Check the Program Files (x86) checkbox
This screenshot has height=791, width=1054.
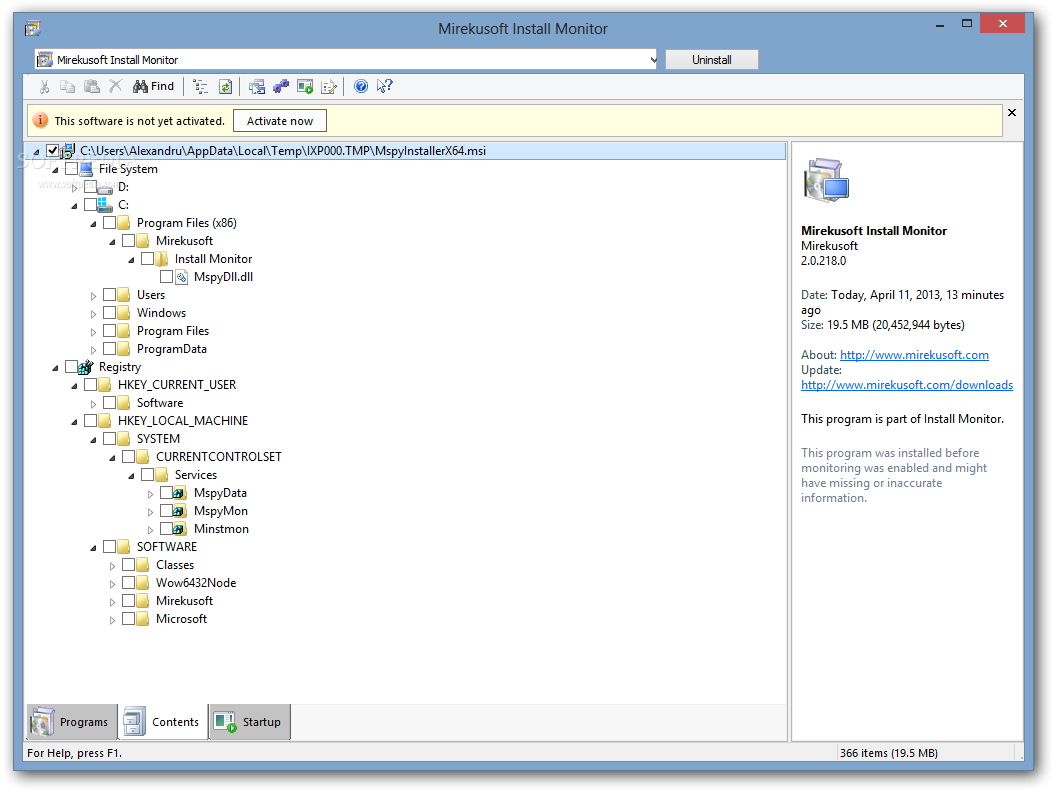(x=110, y=222)
